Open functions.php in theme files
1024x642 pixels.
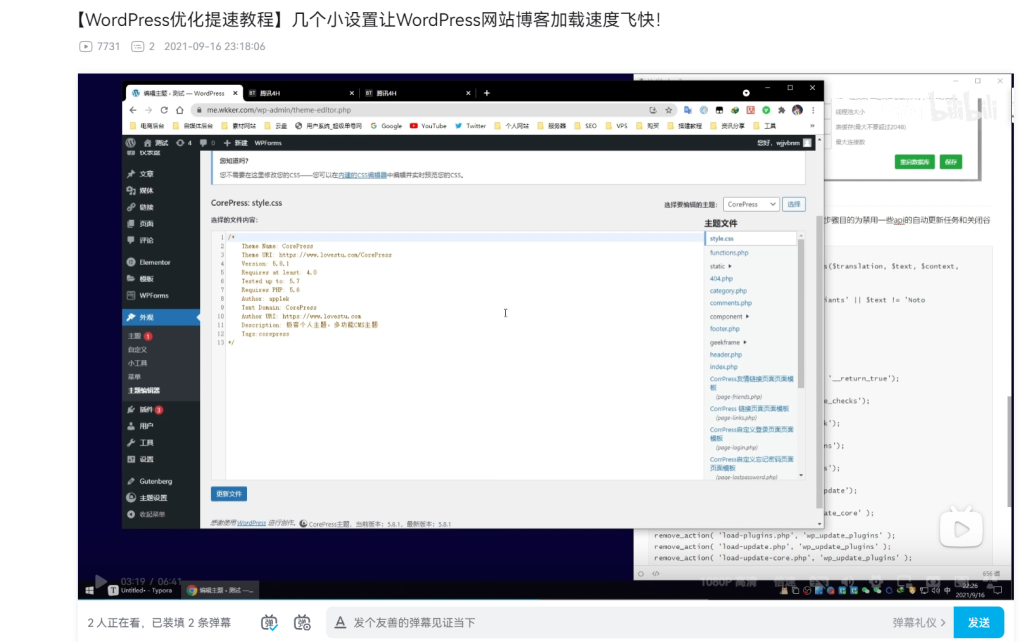[x=729, y=253]
